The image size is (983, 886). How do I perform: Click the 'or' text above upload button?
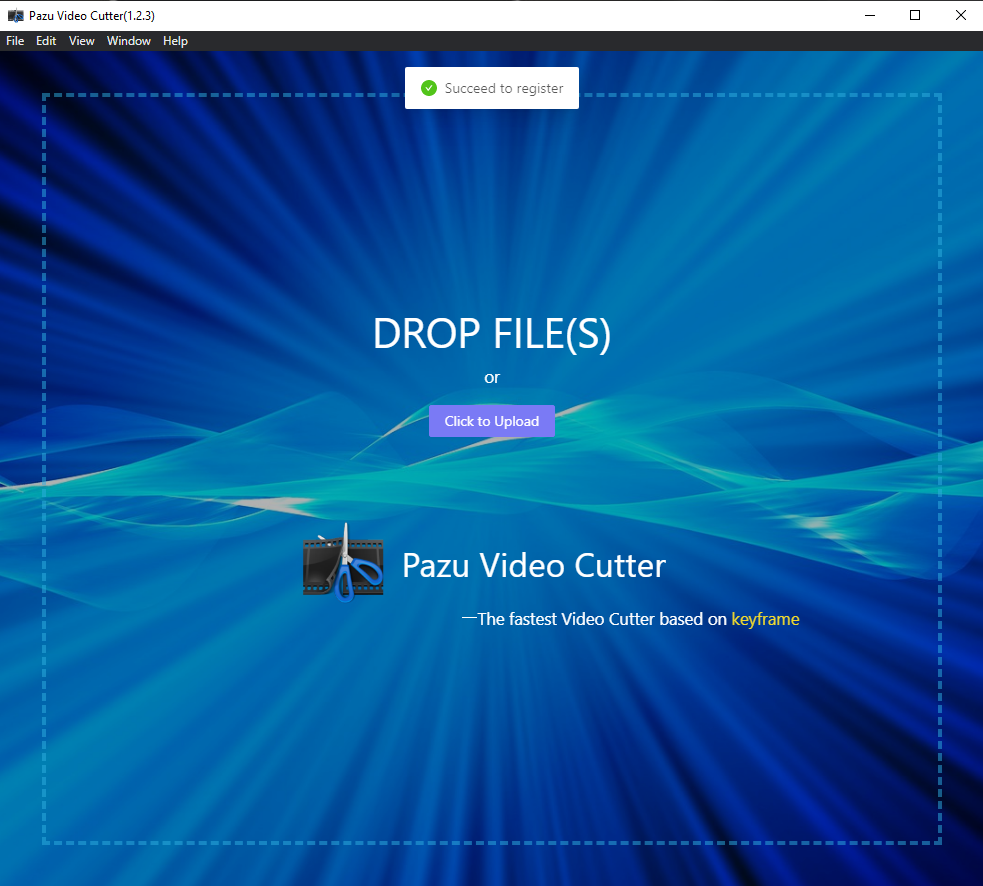point(491,378)
